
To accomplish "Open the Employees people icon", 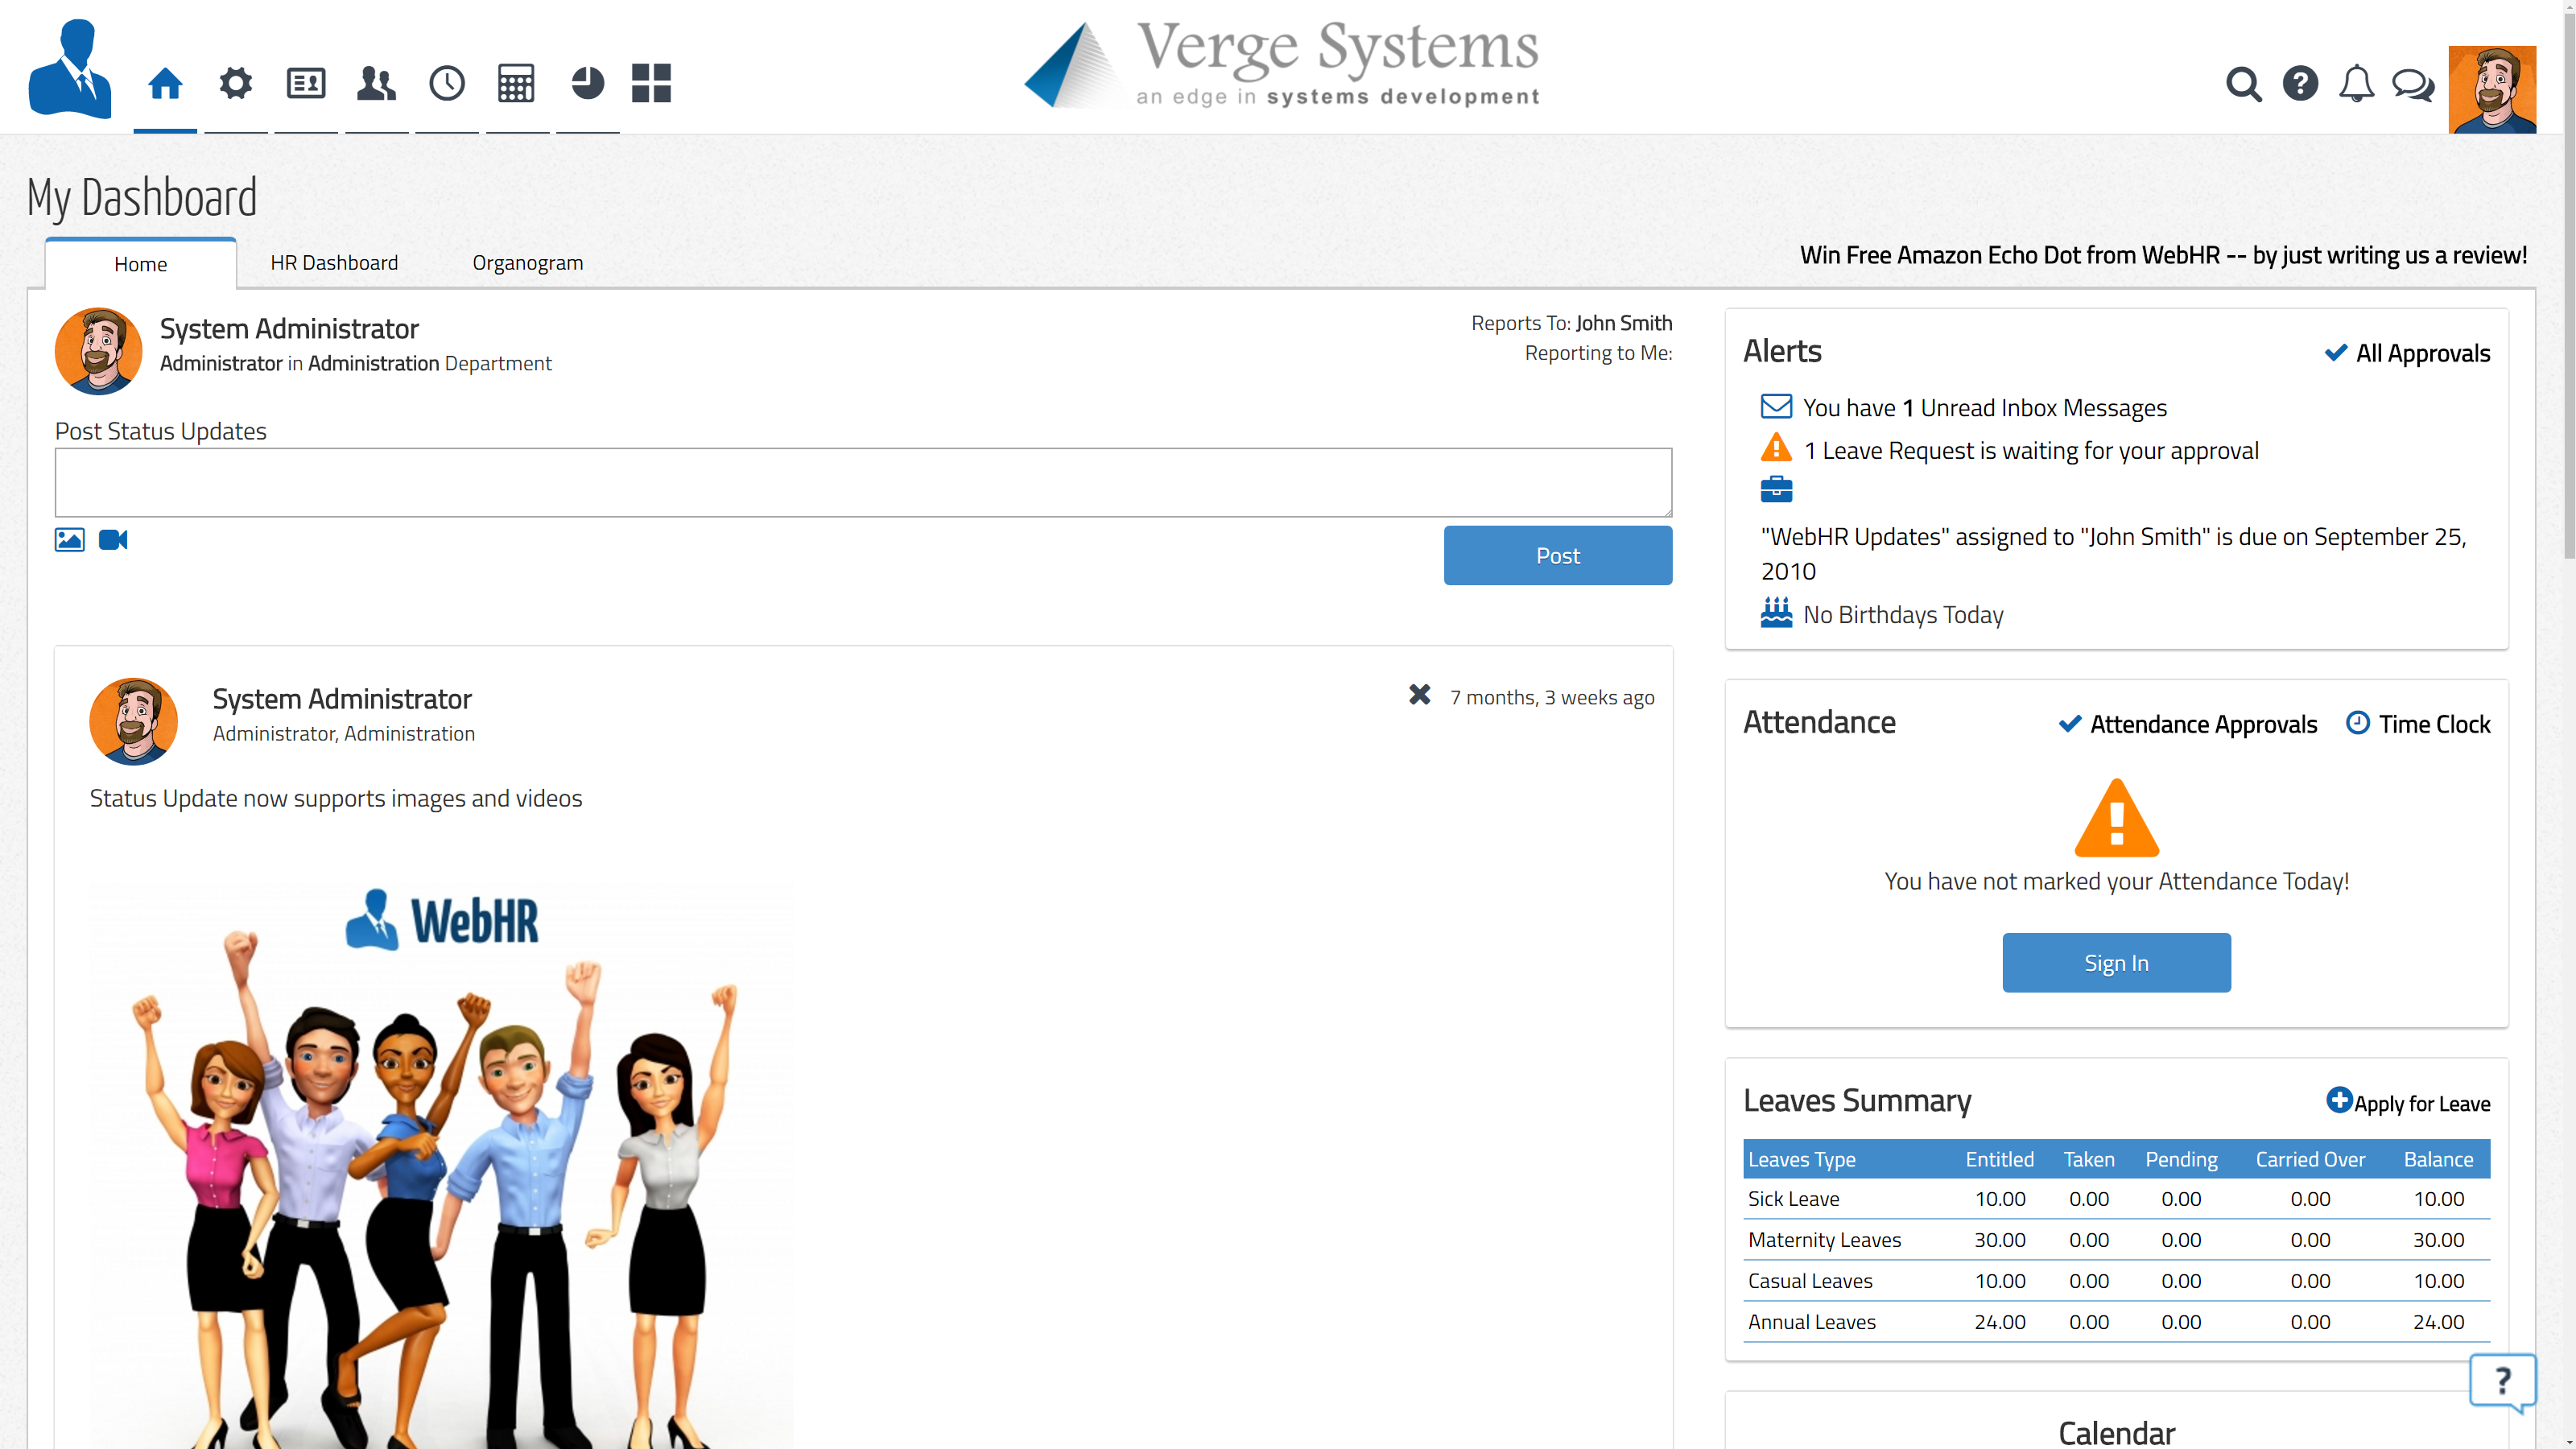I will click(376, 83).
